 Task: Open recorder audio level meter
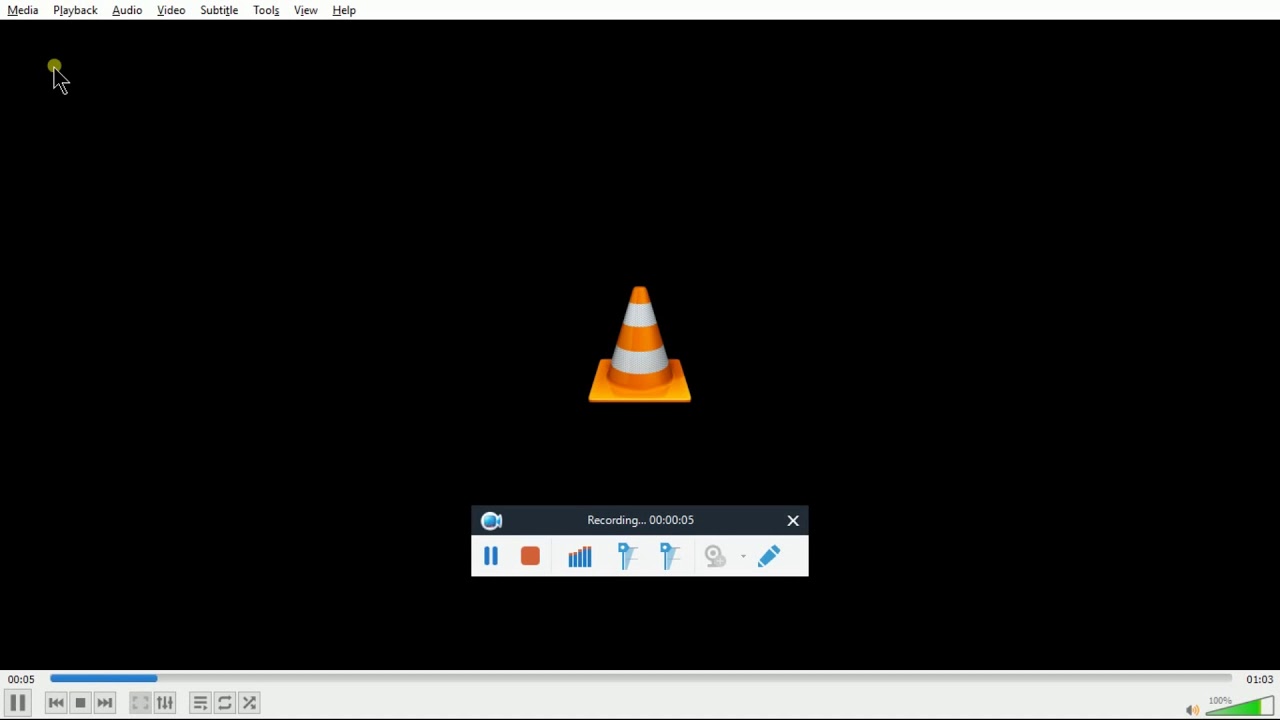[580, 556]
